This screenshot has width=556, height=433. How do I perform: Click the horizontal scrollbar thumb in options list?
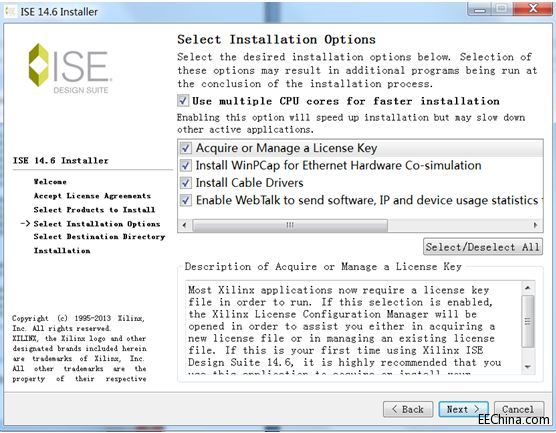tap(290, 225)
